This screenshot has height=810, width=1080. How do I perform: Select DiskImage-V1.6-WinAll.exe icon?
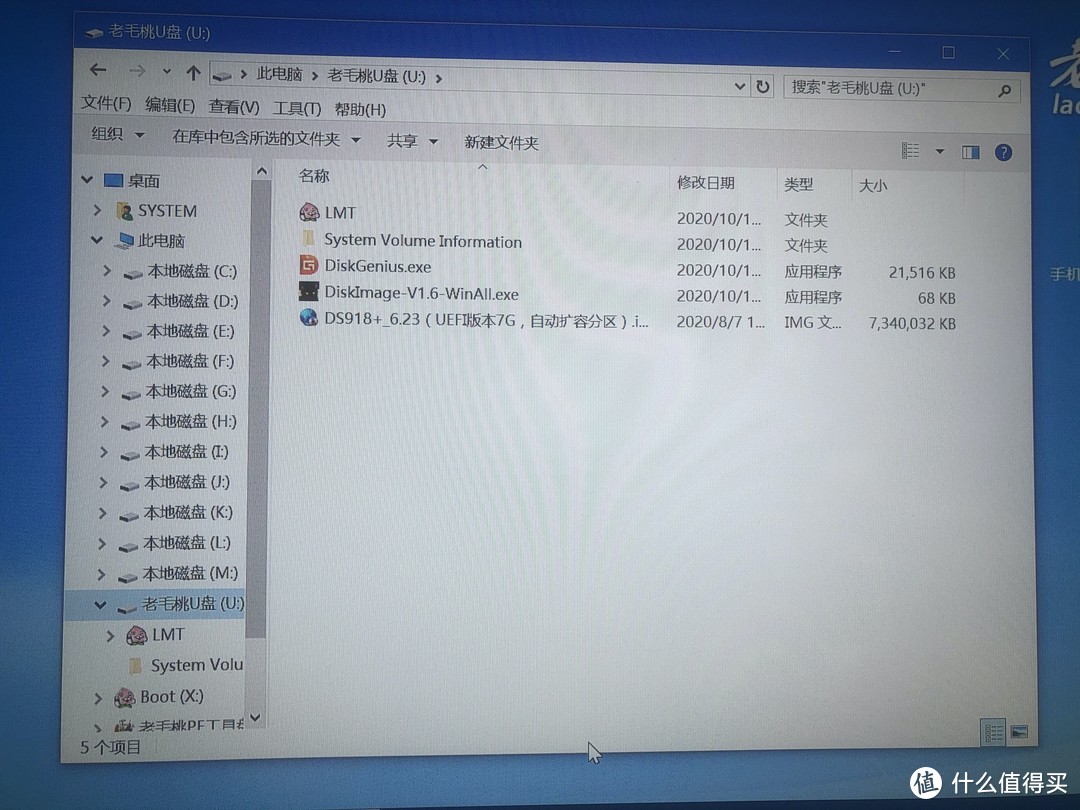click(309, 291)
